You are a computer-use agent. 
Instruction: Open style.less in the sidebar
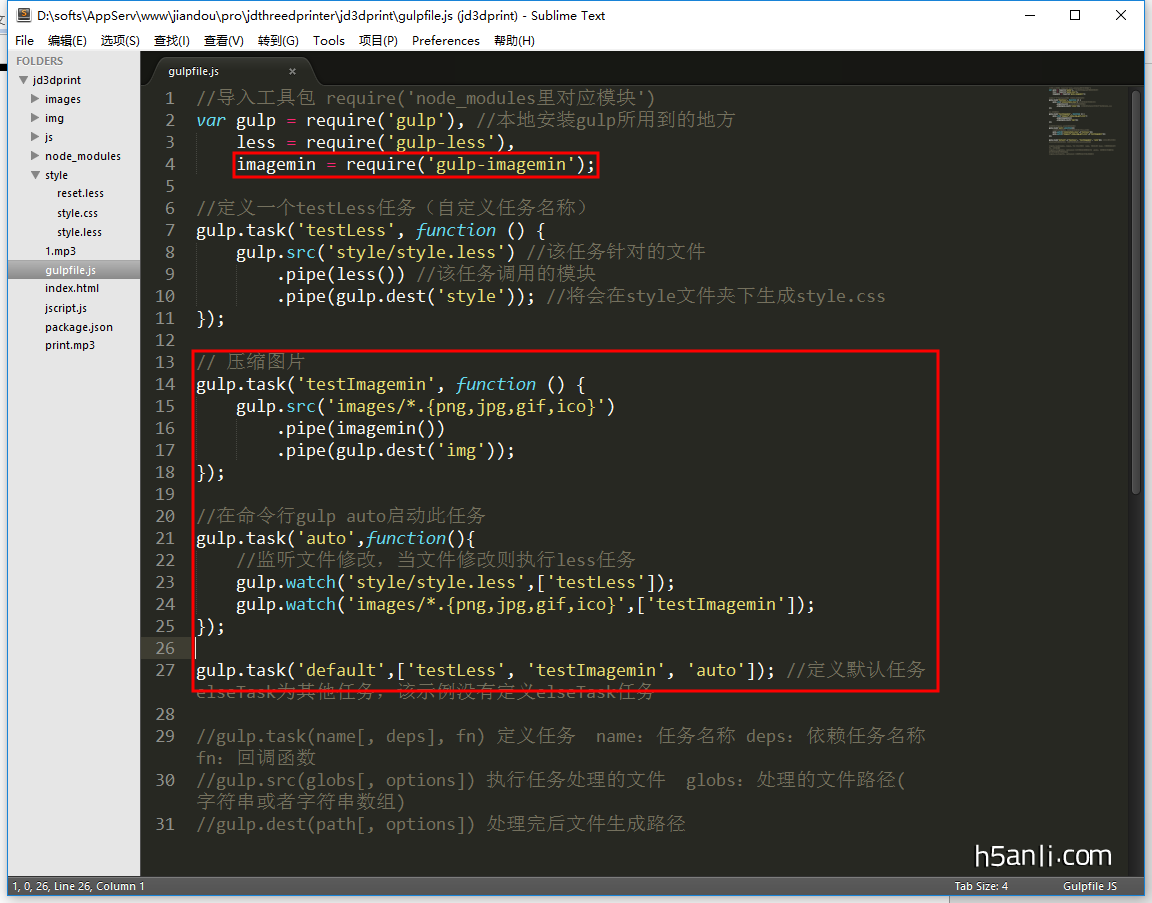click(x=79, y=232)
